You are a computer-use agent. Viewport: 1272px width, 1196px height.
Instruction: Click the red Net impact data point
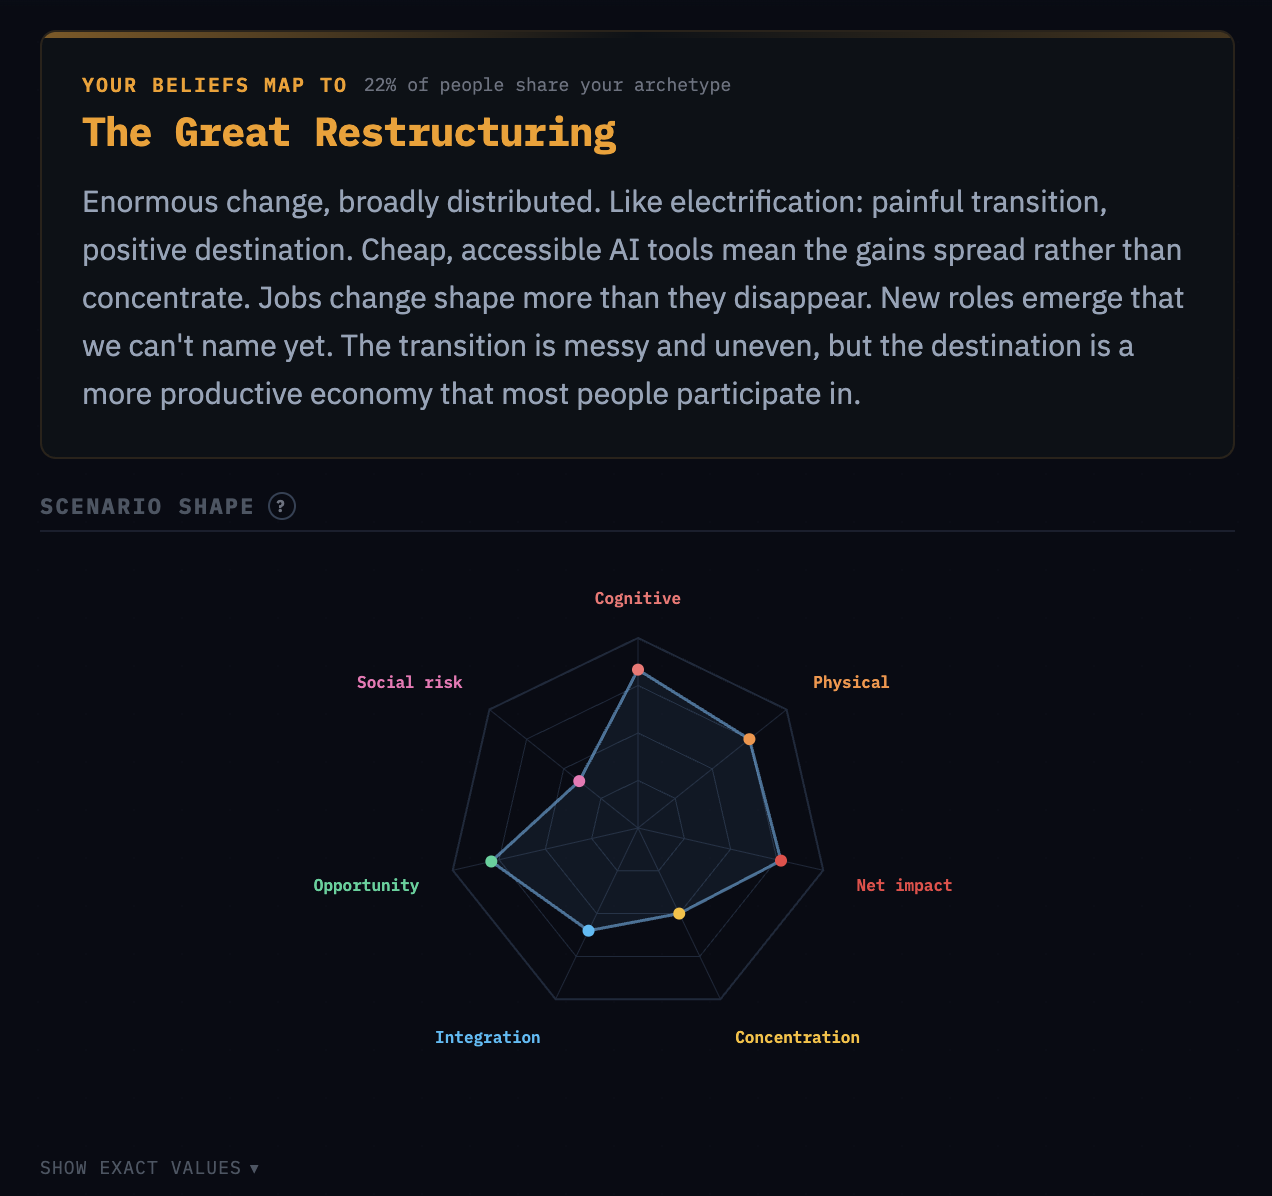pos(781,859)
